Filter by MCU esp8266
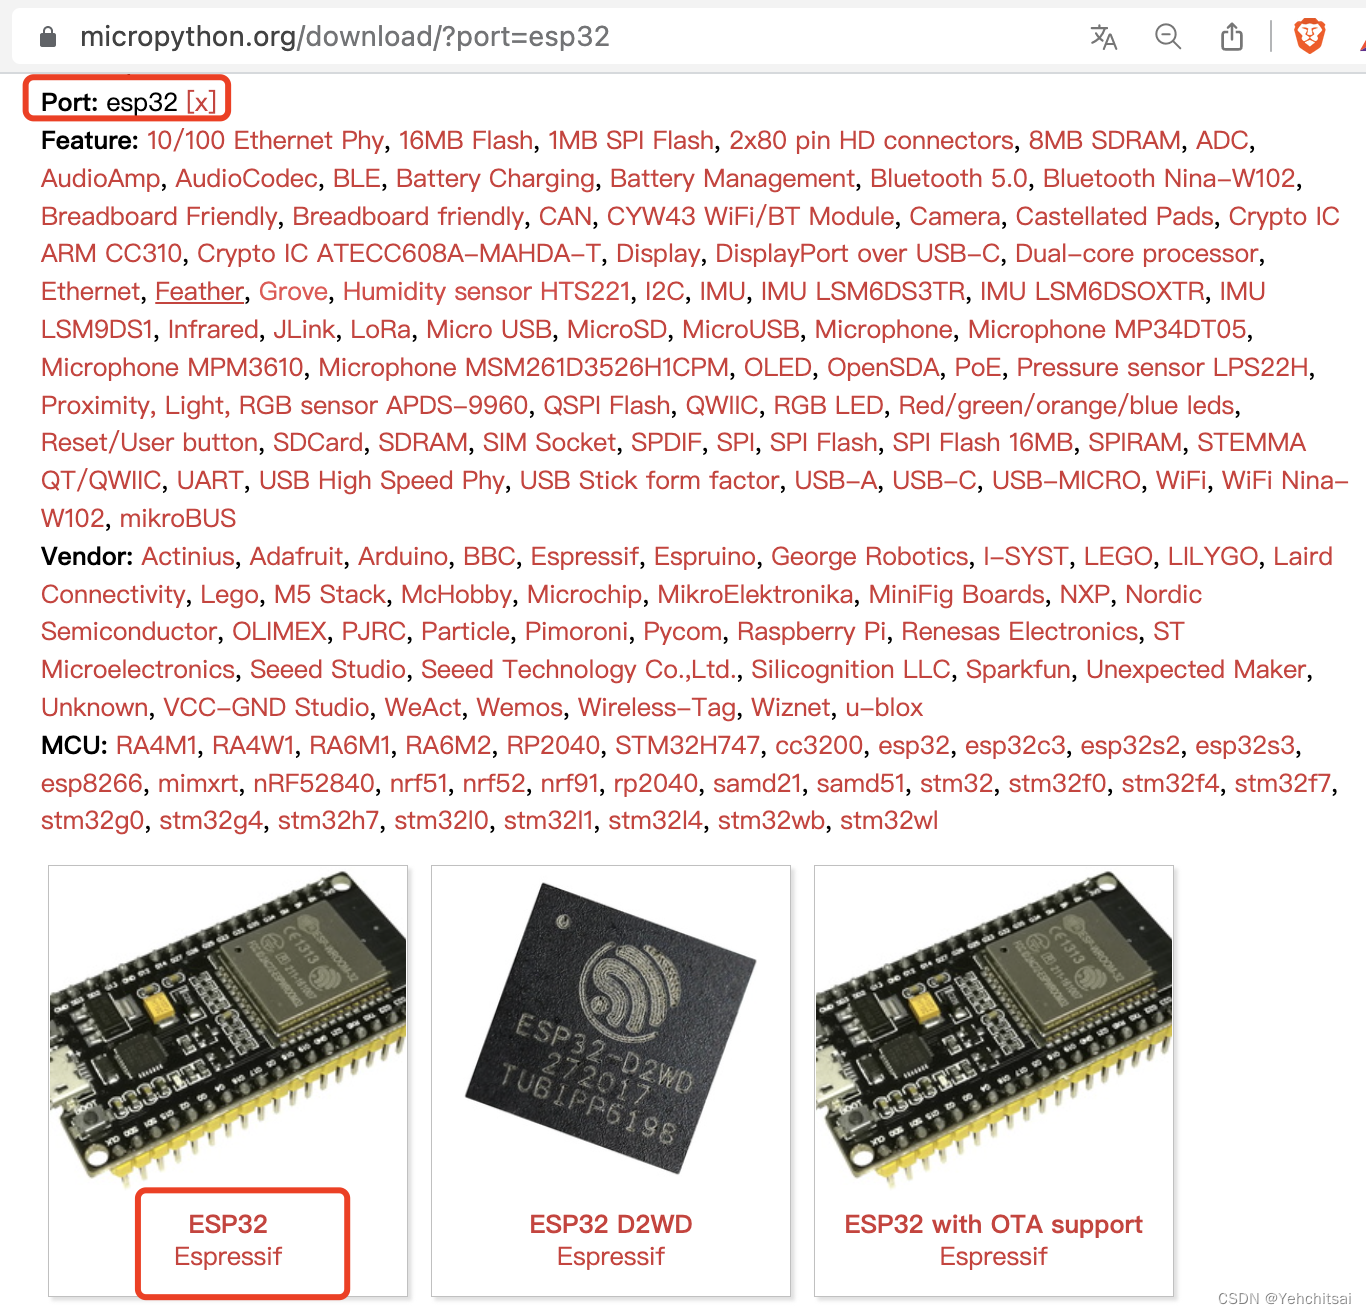 (92, 784)
